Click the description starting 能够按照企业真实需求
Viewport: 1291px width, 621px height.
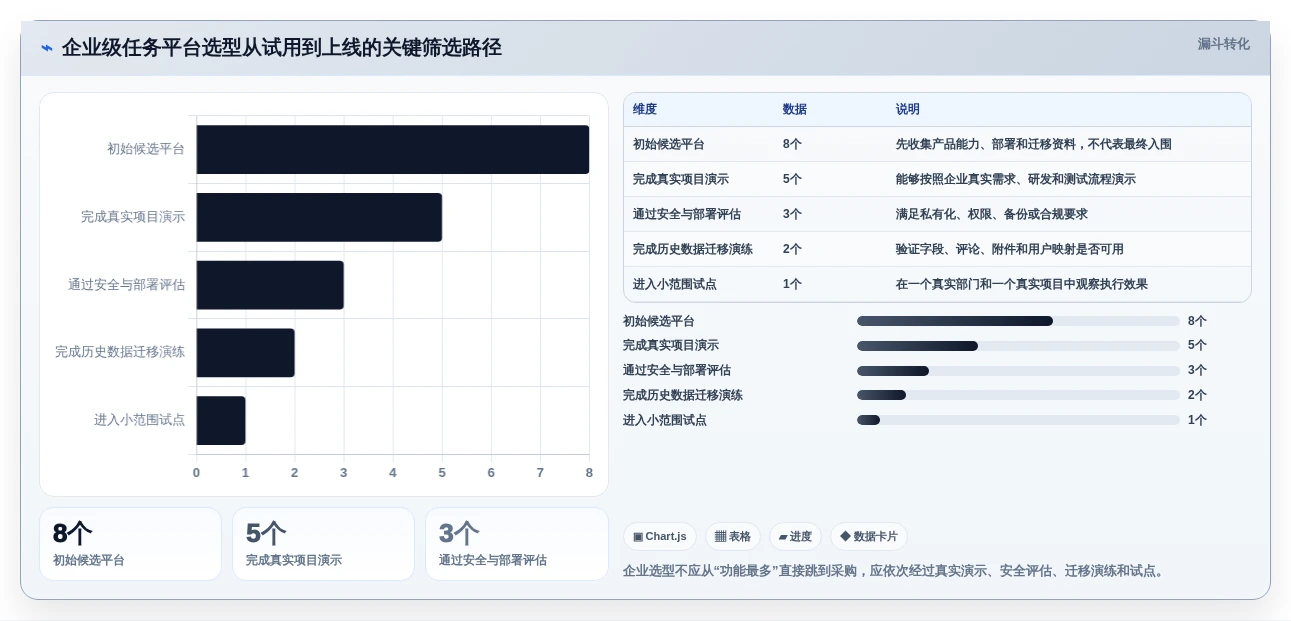tap(1016, 179)
